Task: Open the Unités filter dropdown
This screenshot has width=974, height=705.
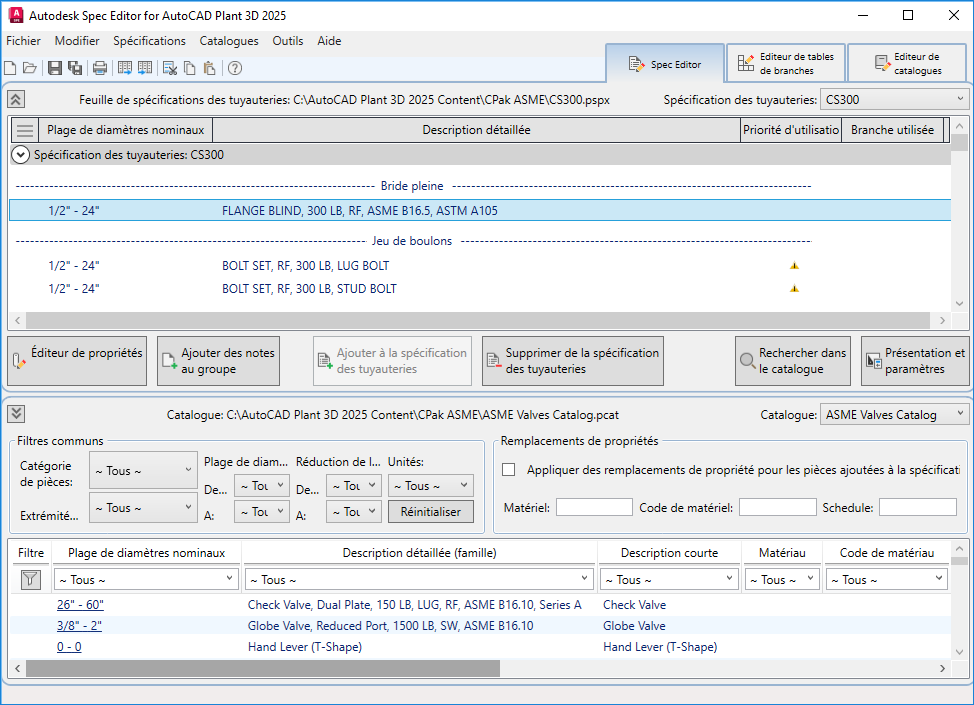Action: (430, 486)
